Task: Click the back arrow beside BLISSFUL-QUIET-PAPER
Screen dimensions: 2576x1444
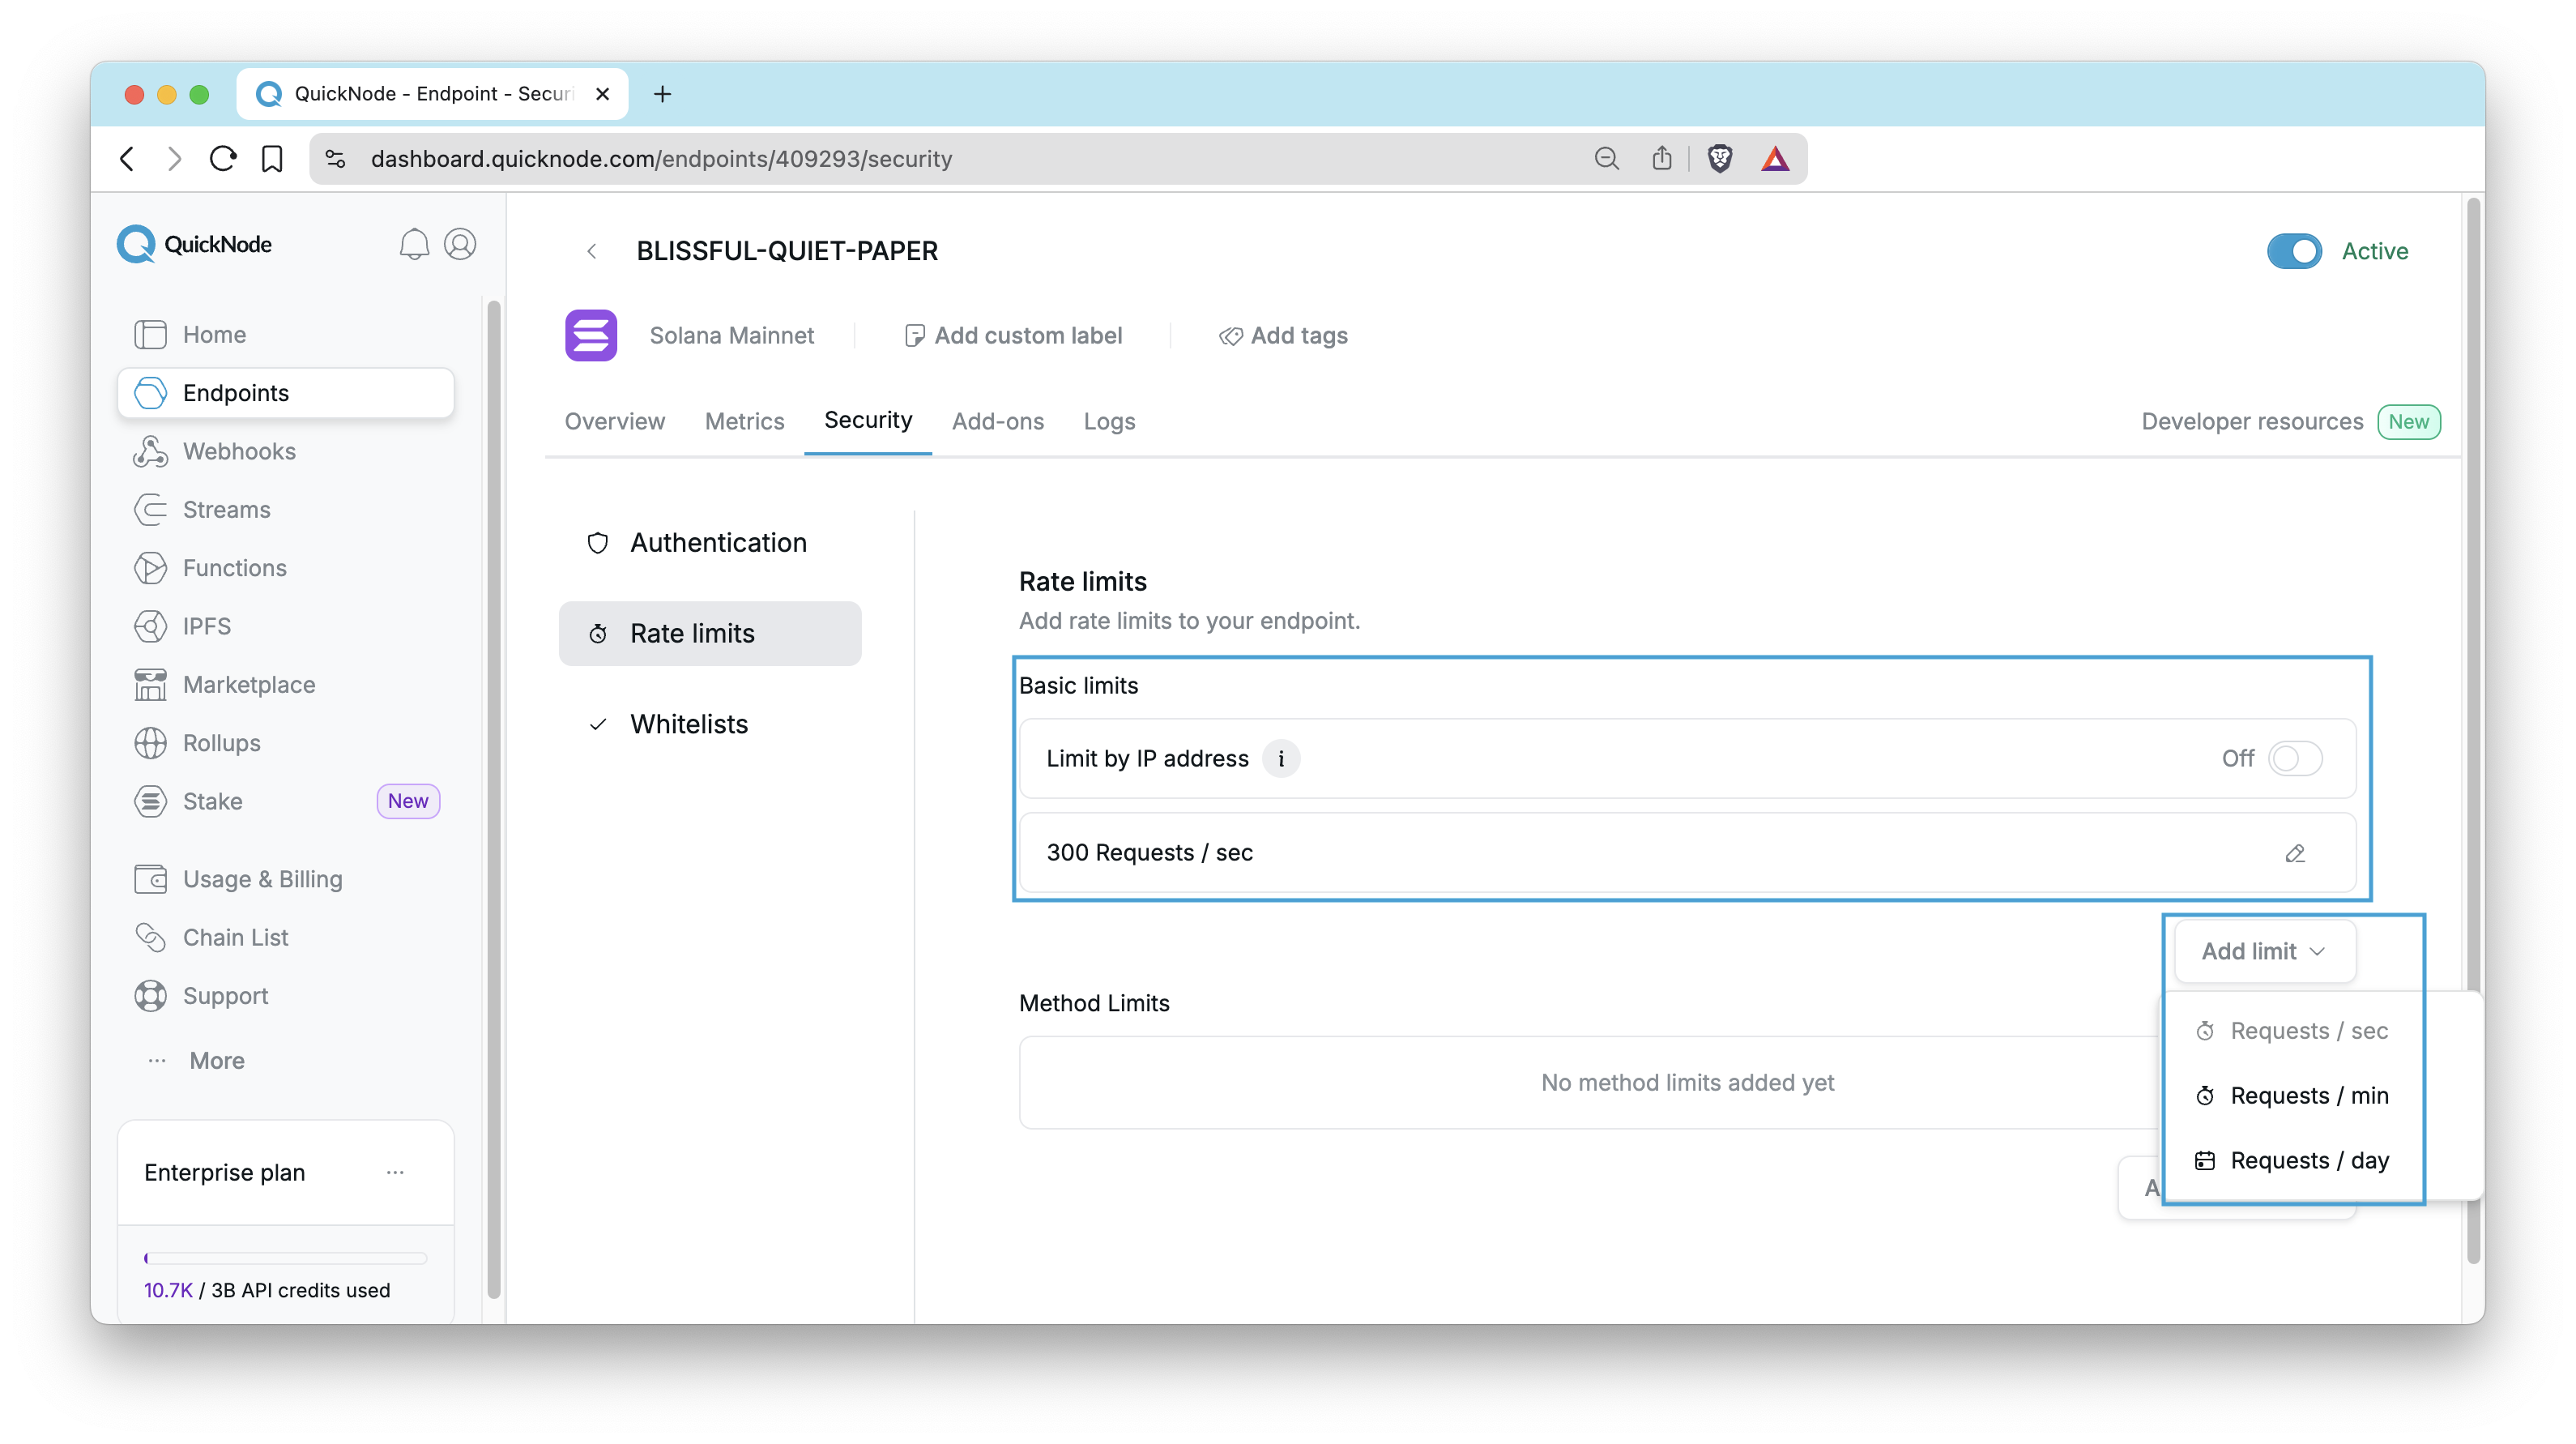Action: tap(592, 251)
